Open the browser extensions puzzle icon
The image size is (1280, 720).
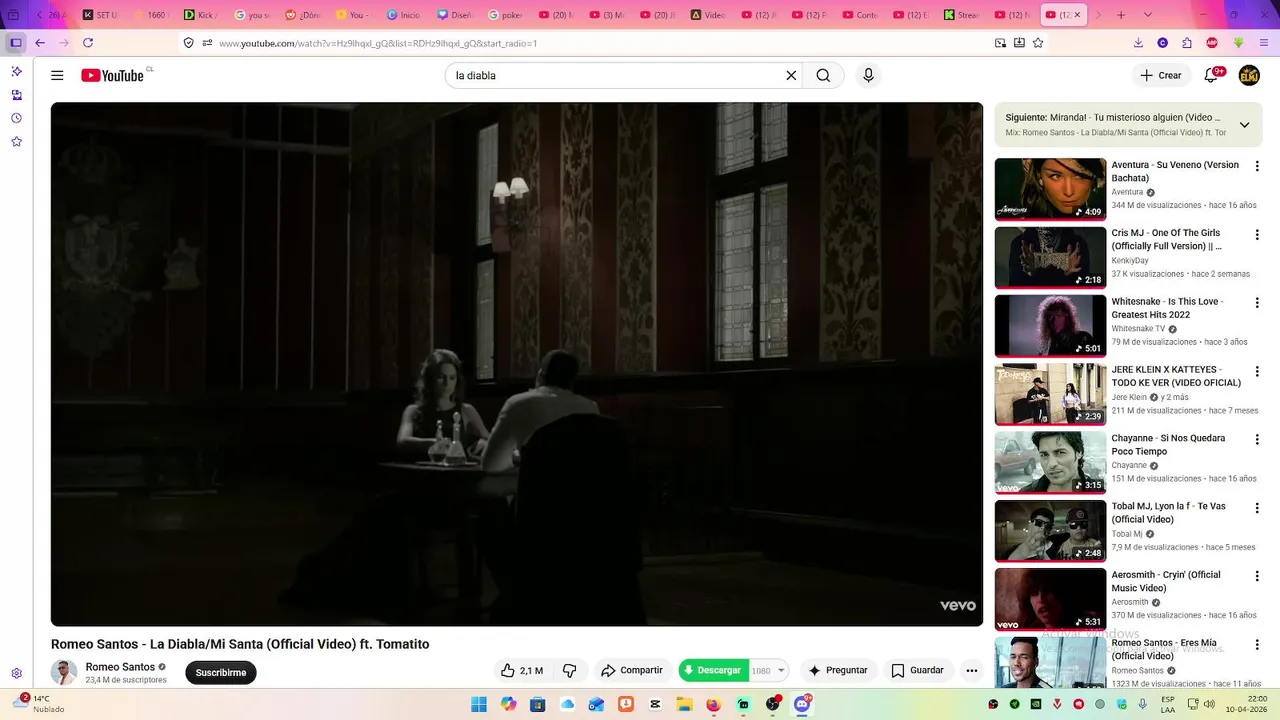point(1187,43)
